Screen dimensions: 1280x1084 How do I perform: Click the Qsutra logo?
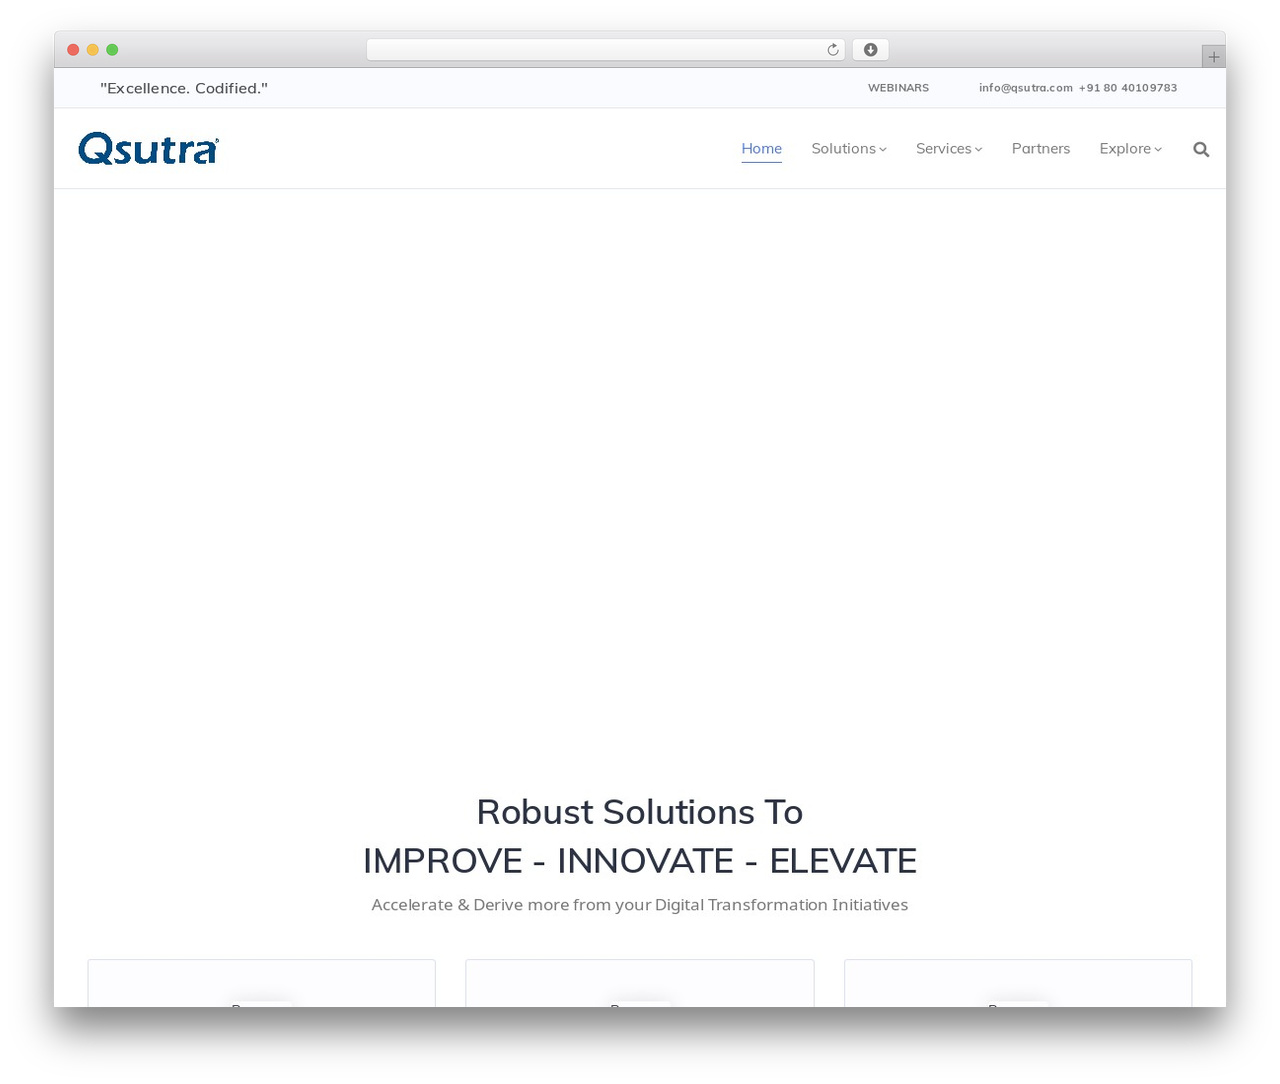tap(149, 148)
